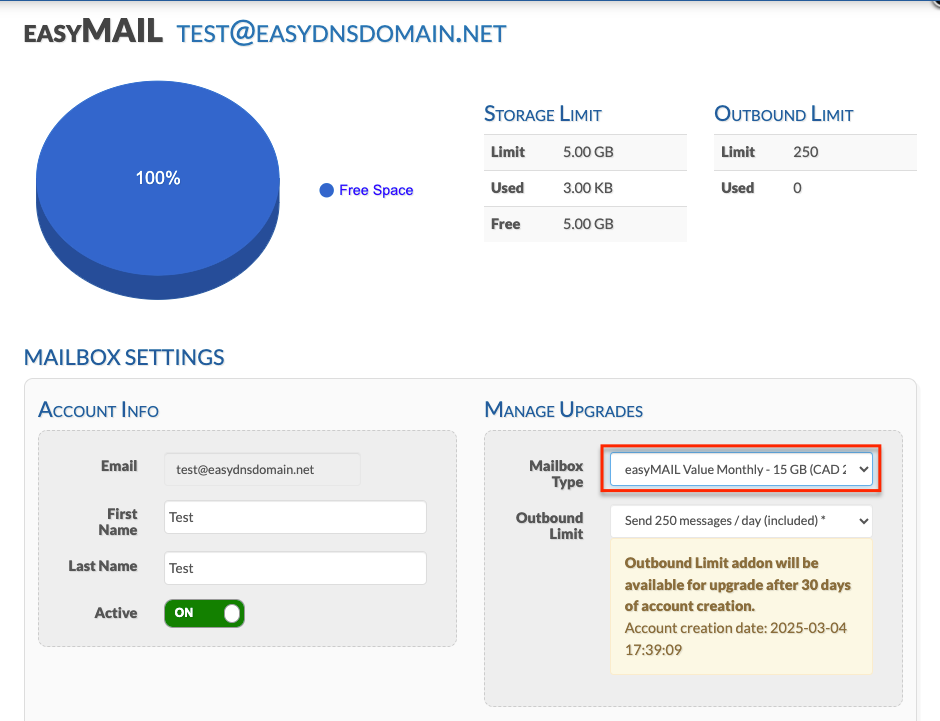Click the Account Info heading
The height and width of the screenshot is (721, 940).
click(98, 410)
